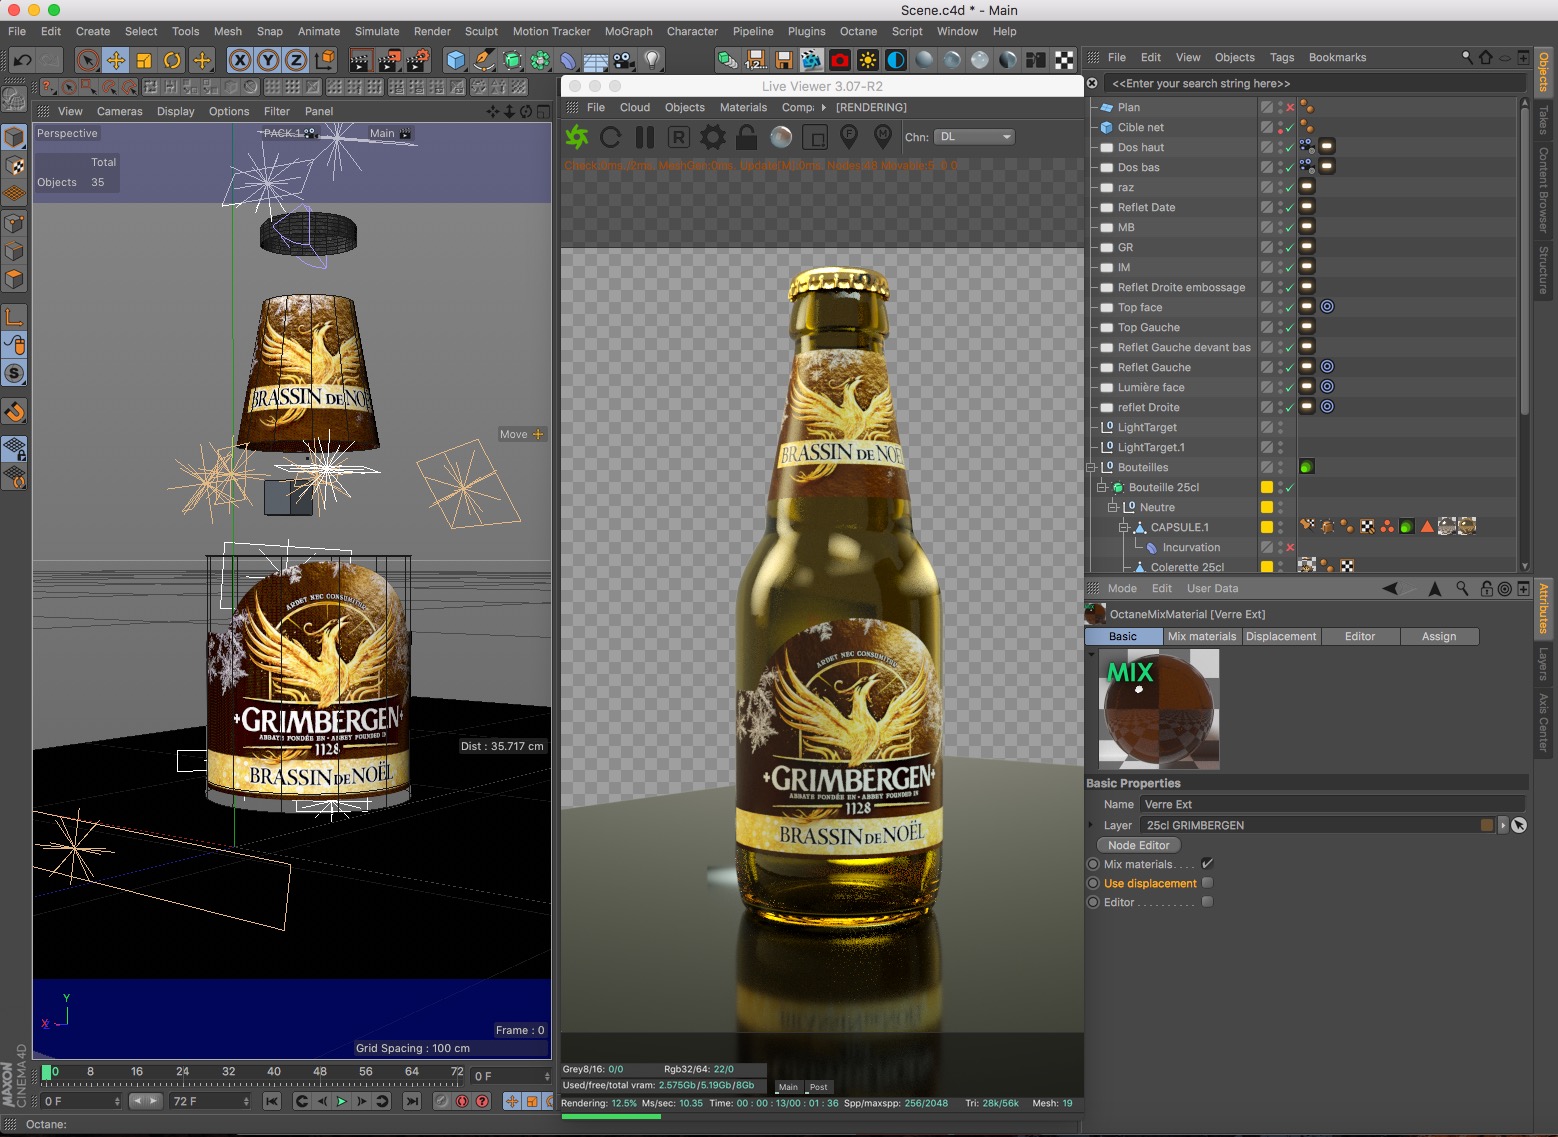The width and height of the screenshot is (1558, 1137).
Task: Click the yellow layer swatch for Neutre
Action: 1267,507
